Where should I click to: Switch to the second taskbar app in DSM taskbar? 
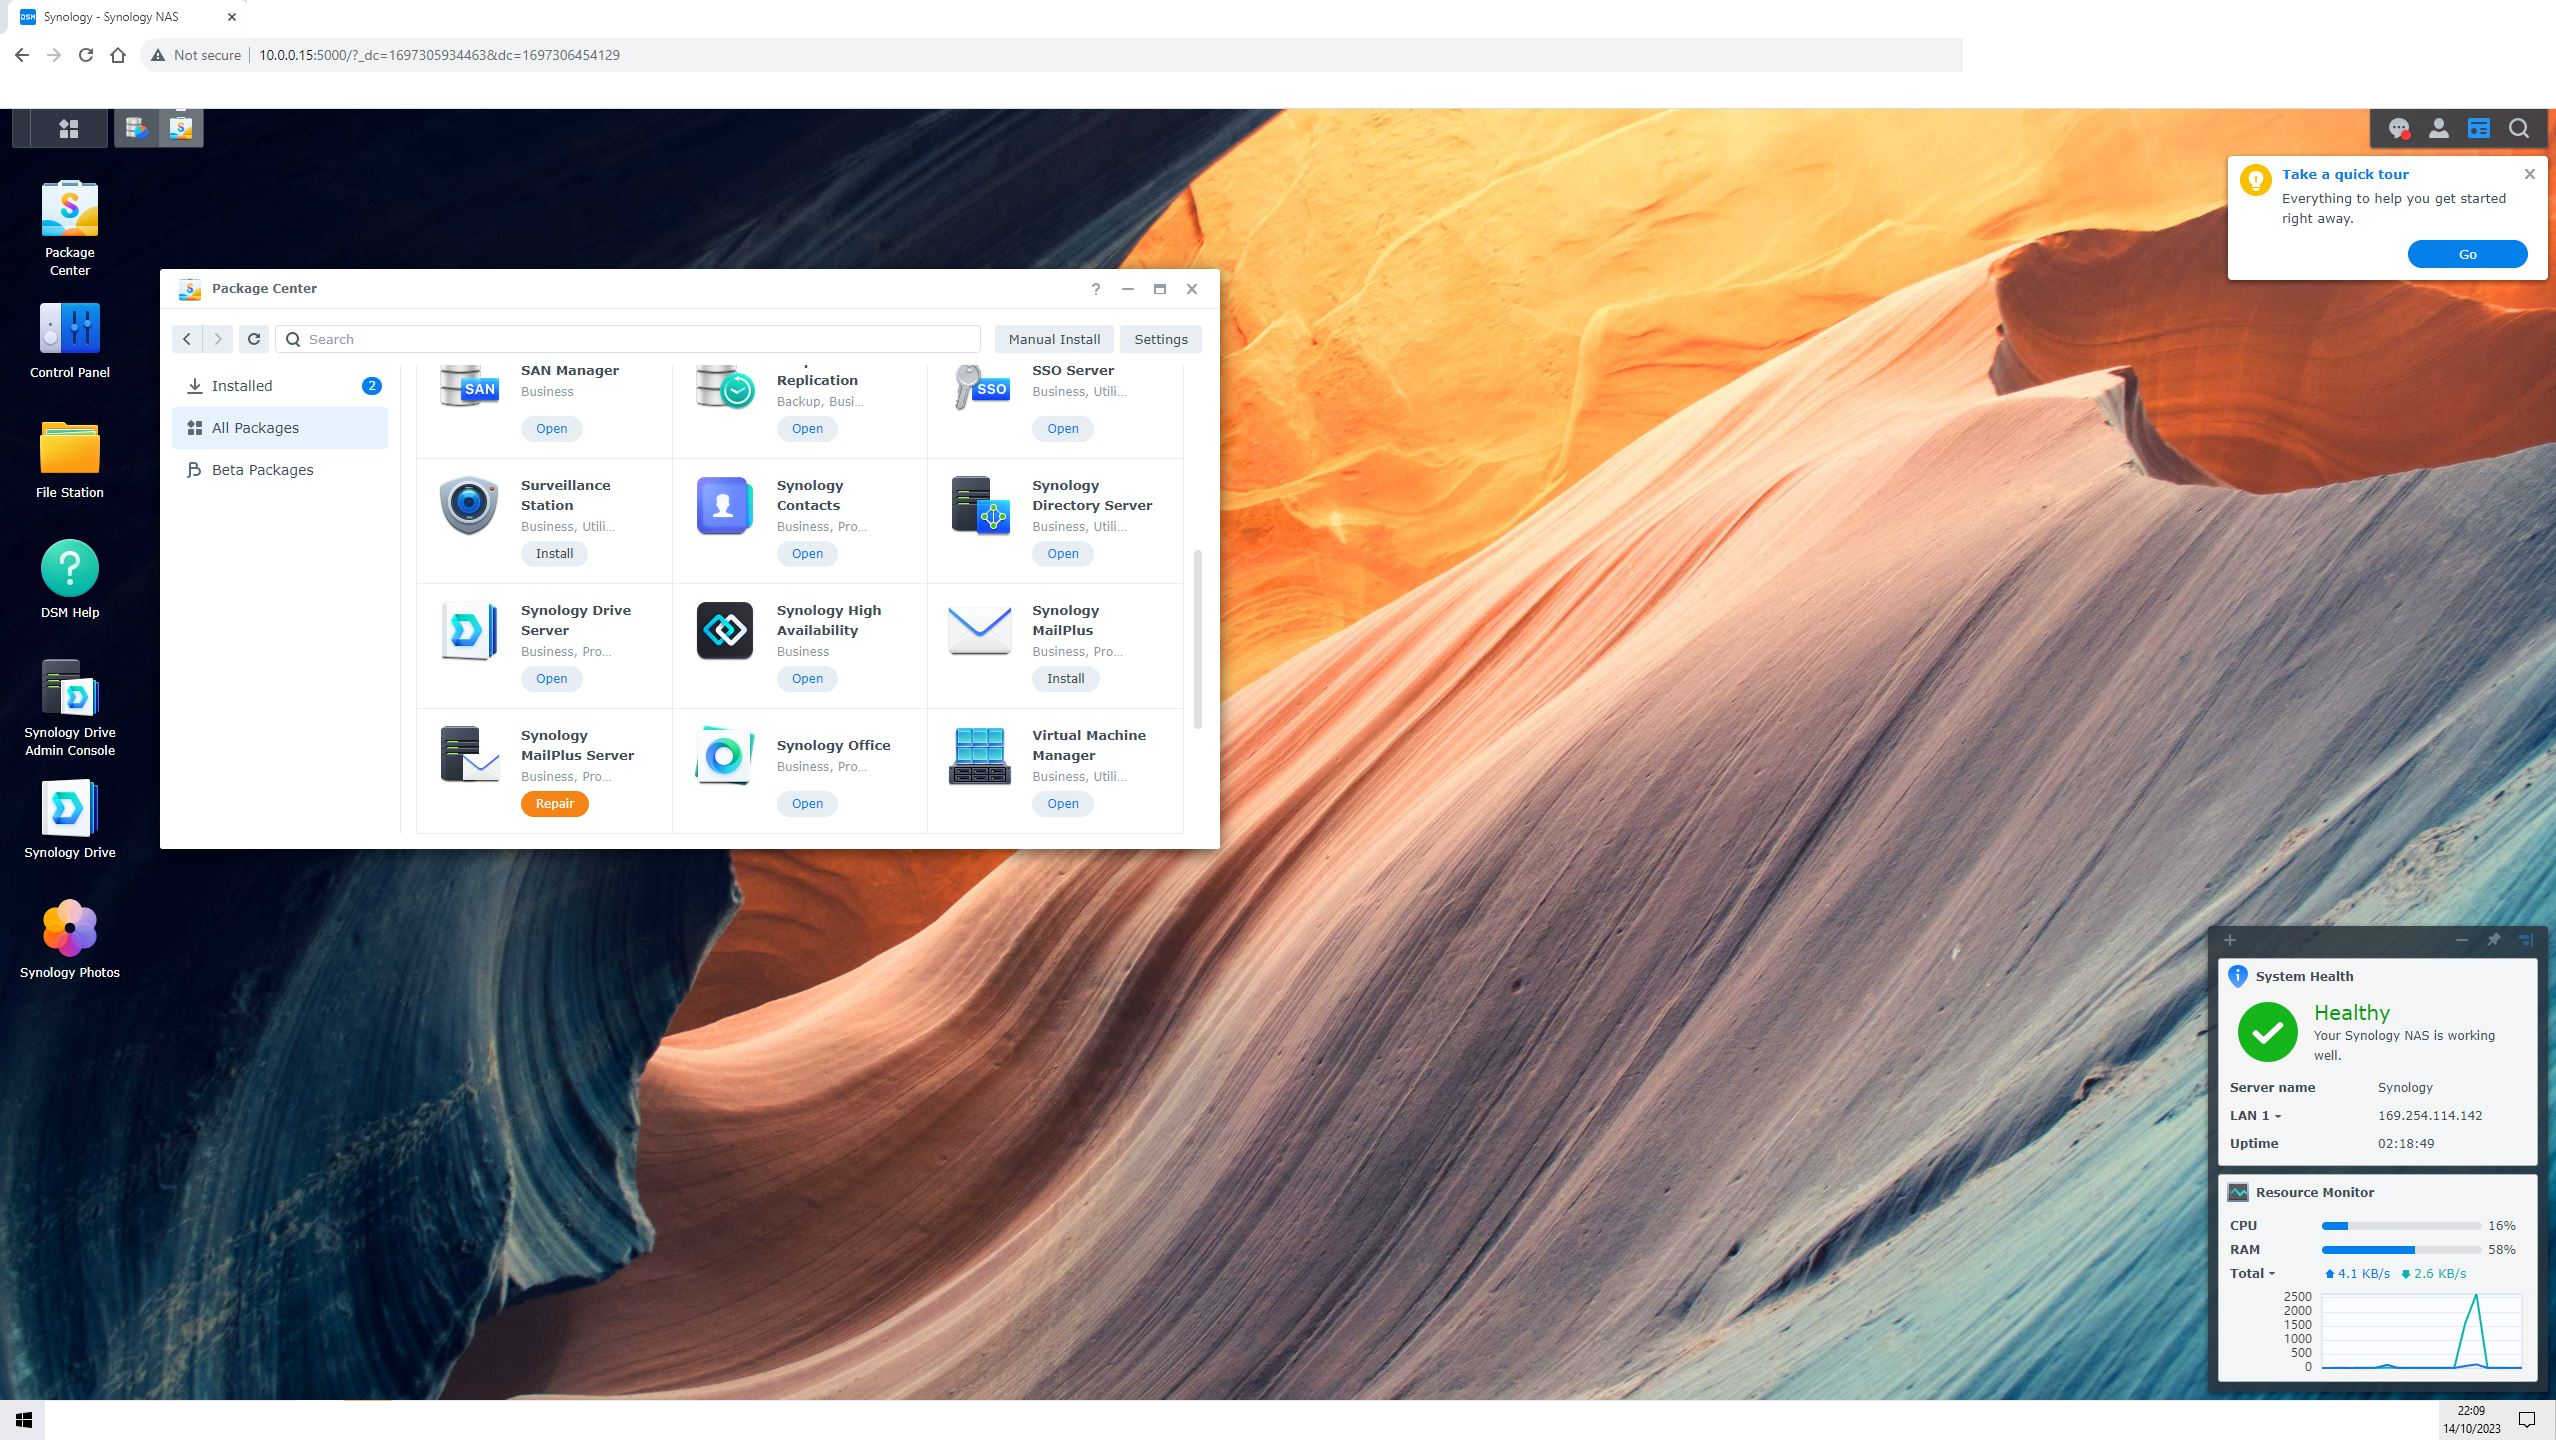point(137,128)
